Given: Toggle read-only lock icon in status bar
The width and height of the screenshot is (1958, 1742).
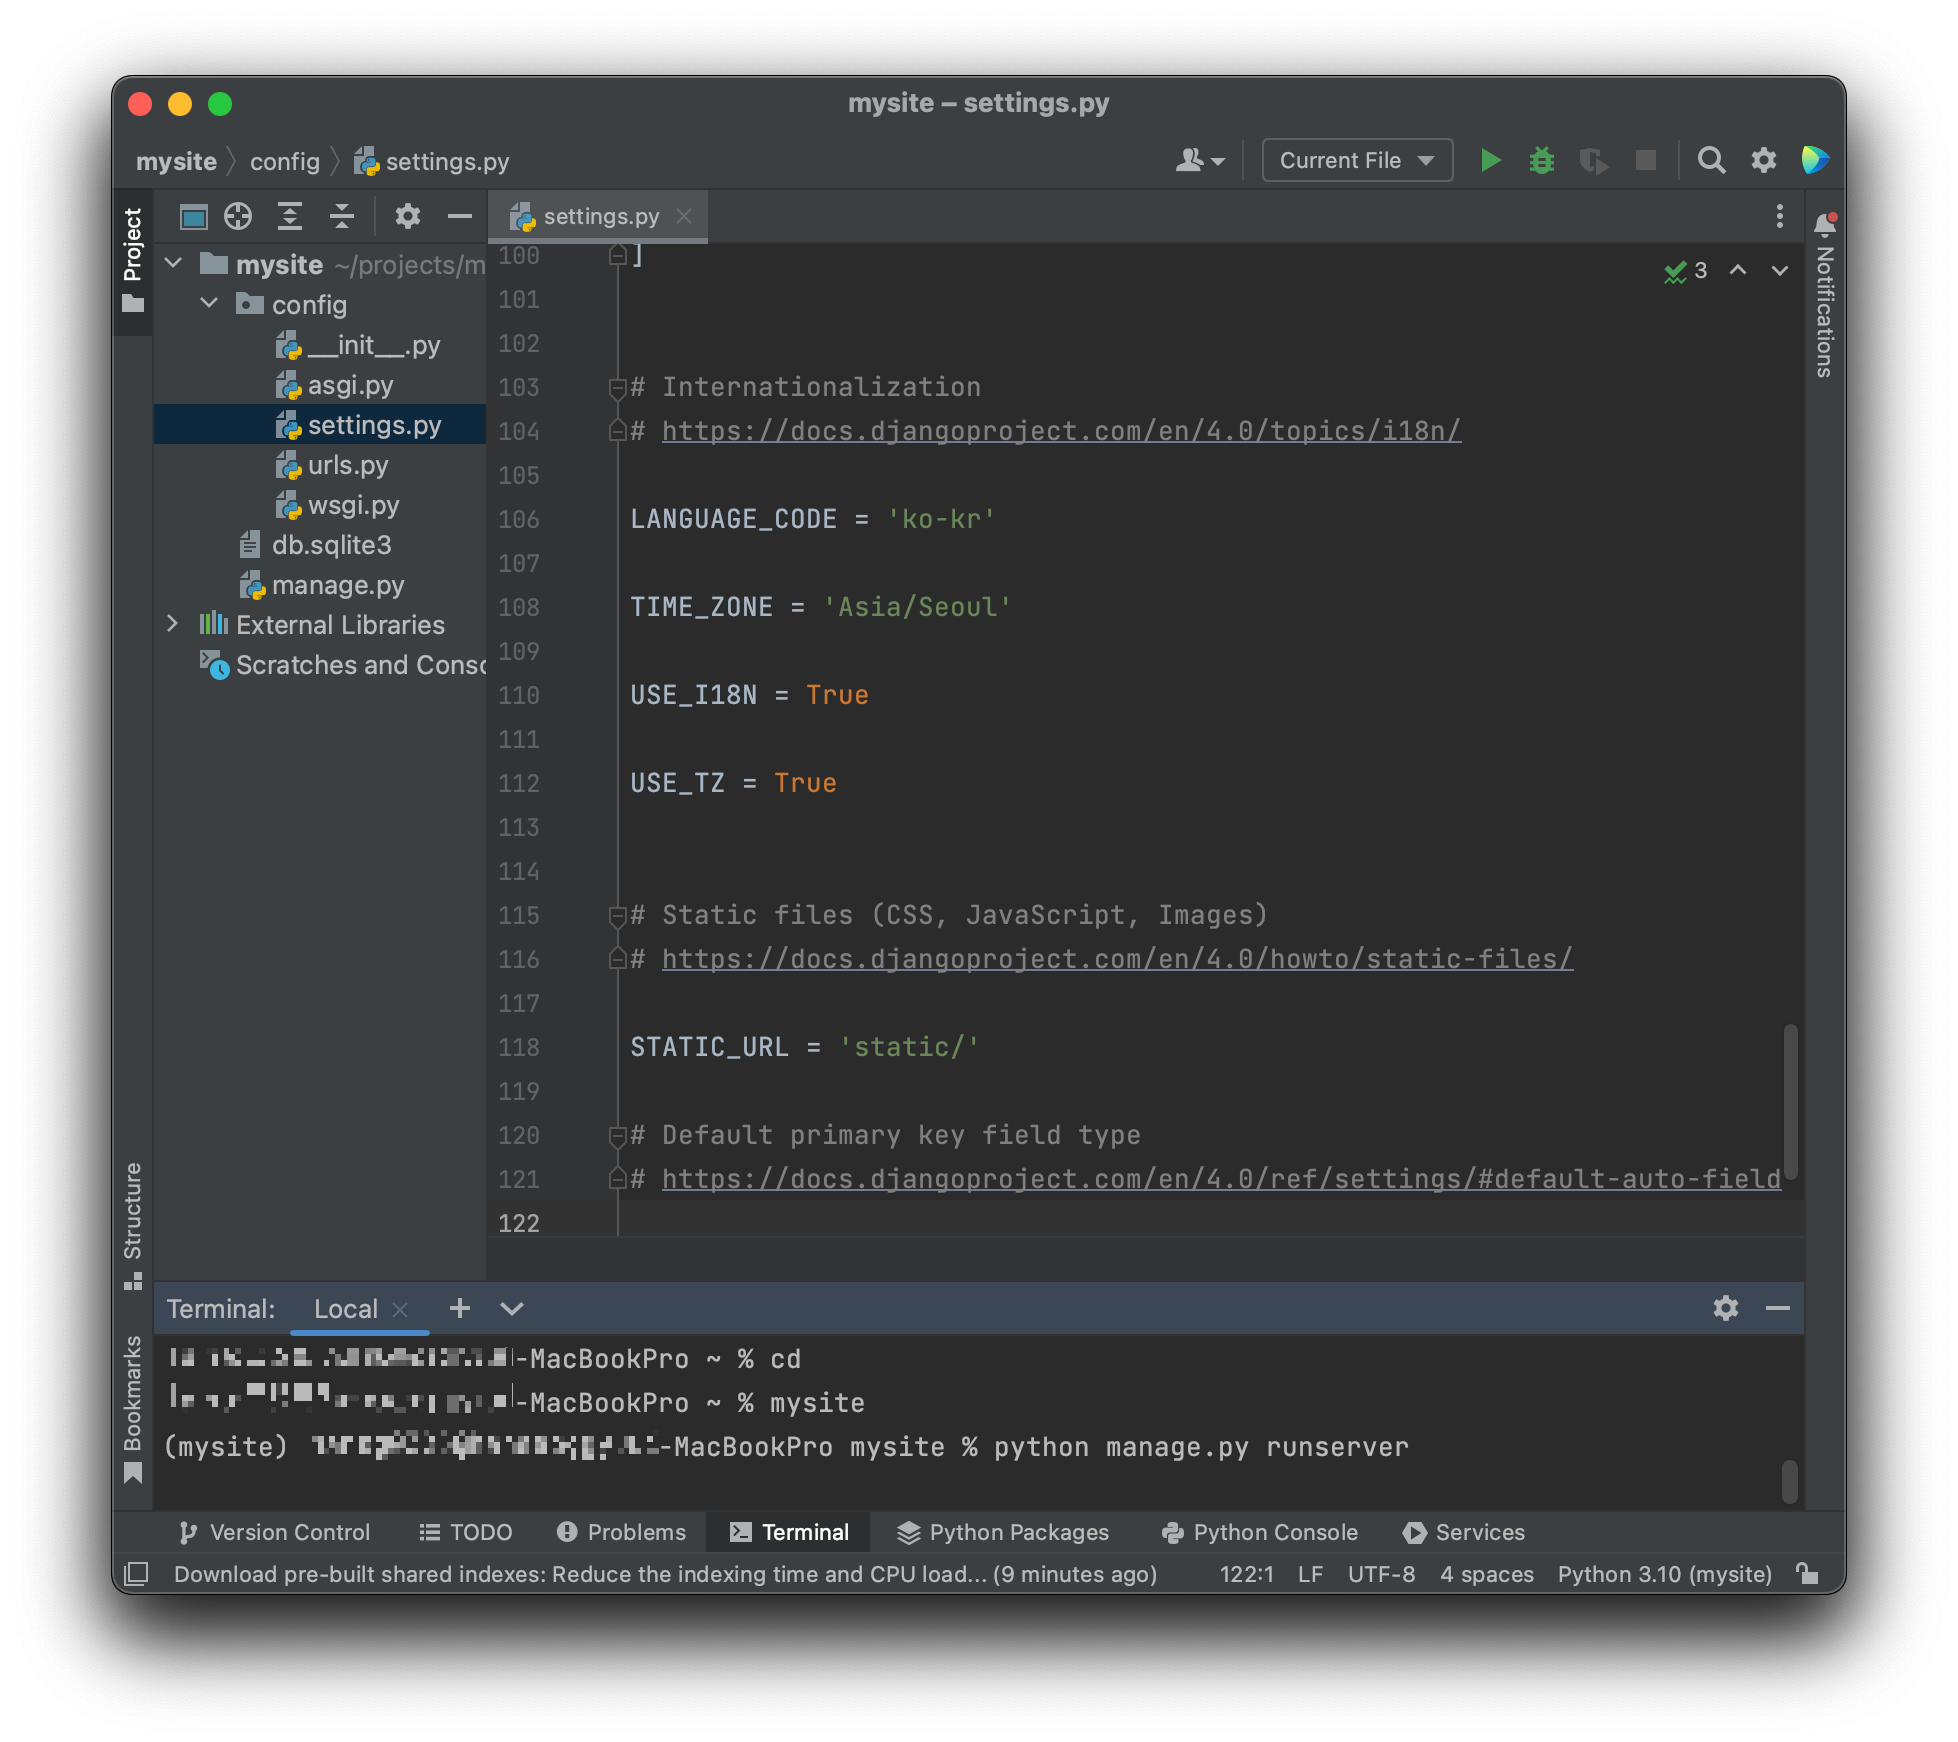Looking at the screenshot, I should pyautogui.click(x=1807, y=1574).
